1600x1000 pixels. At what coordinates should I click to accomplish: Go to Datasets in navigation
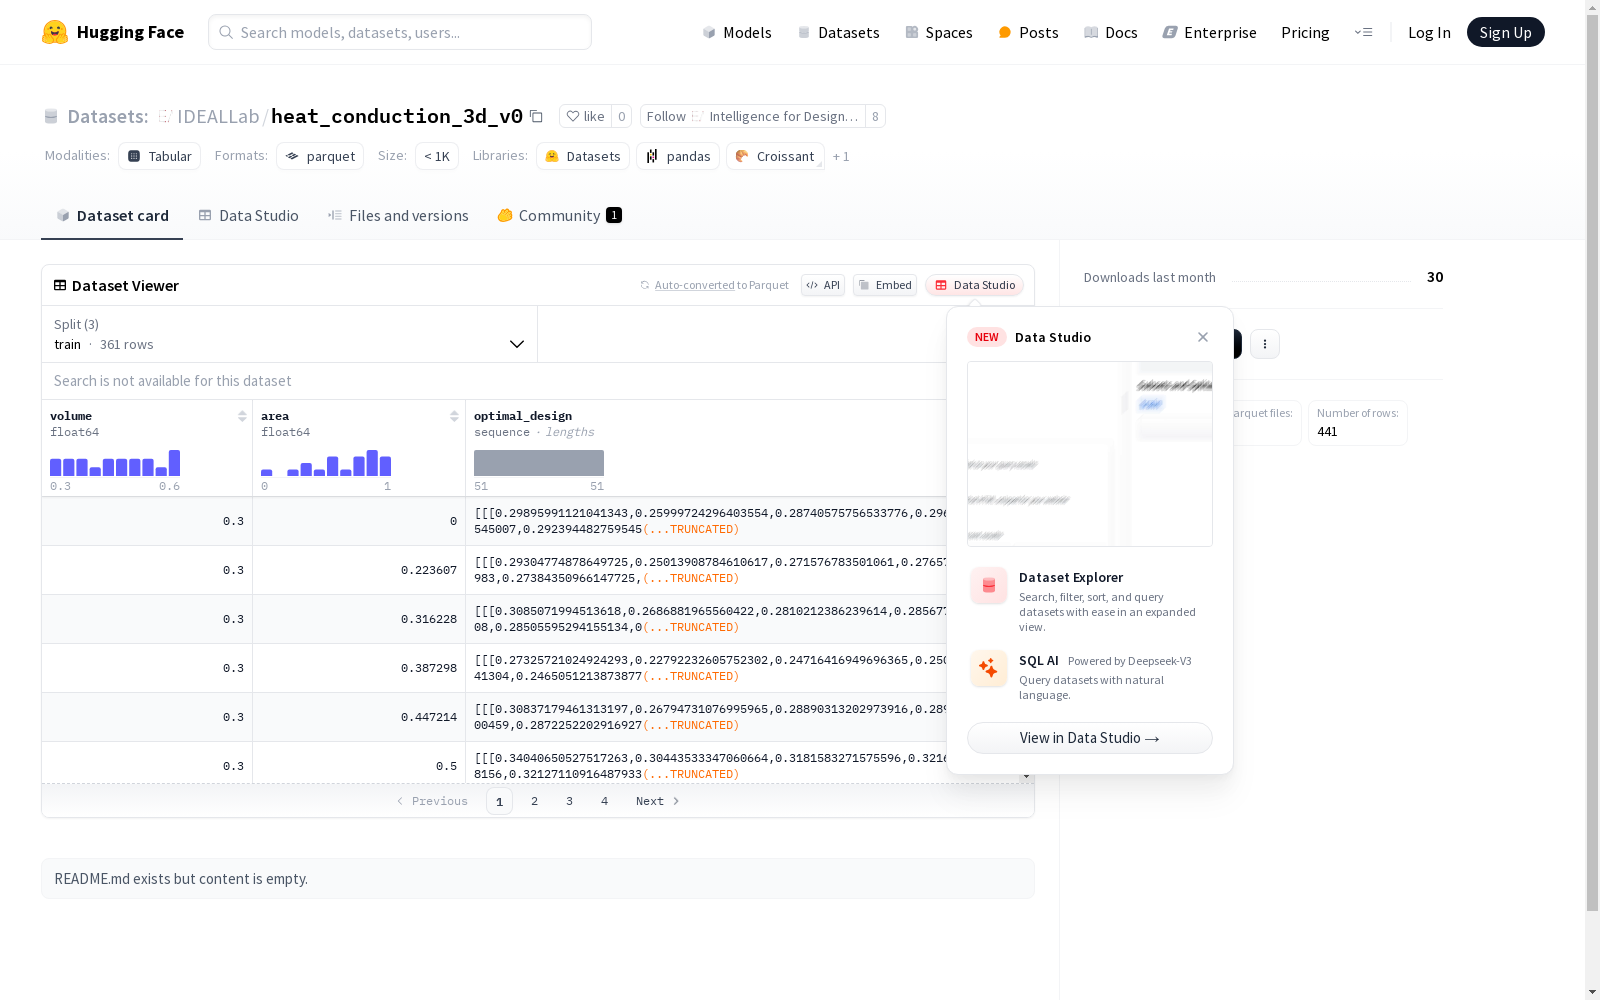click(838, 32)
